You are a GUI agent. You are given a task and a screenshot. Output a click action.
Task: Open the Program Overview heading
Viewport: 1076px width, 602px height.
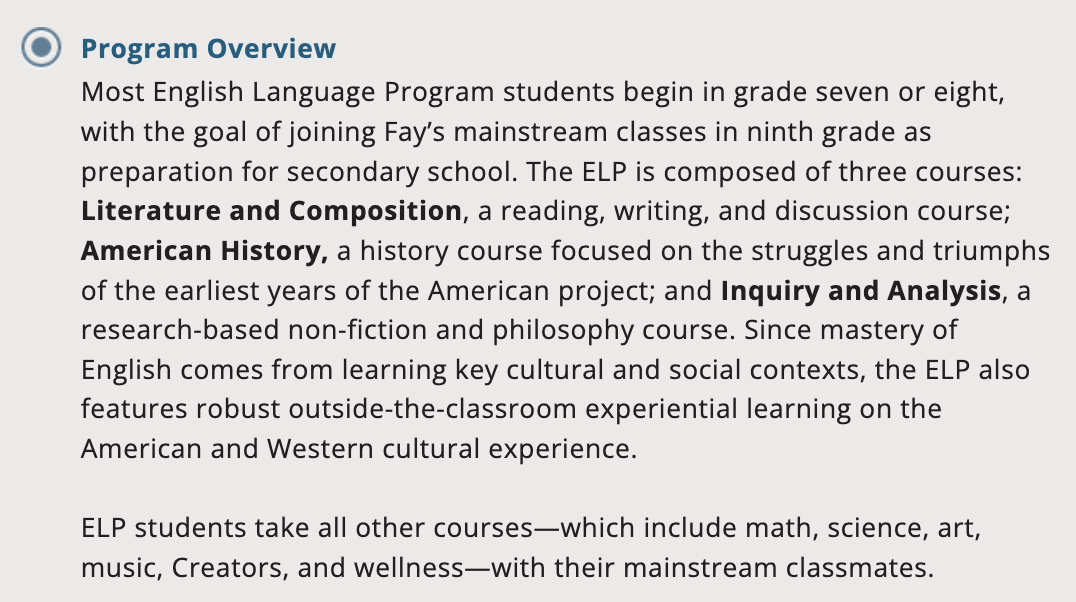(x=209, y=48)
